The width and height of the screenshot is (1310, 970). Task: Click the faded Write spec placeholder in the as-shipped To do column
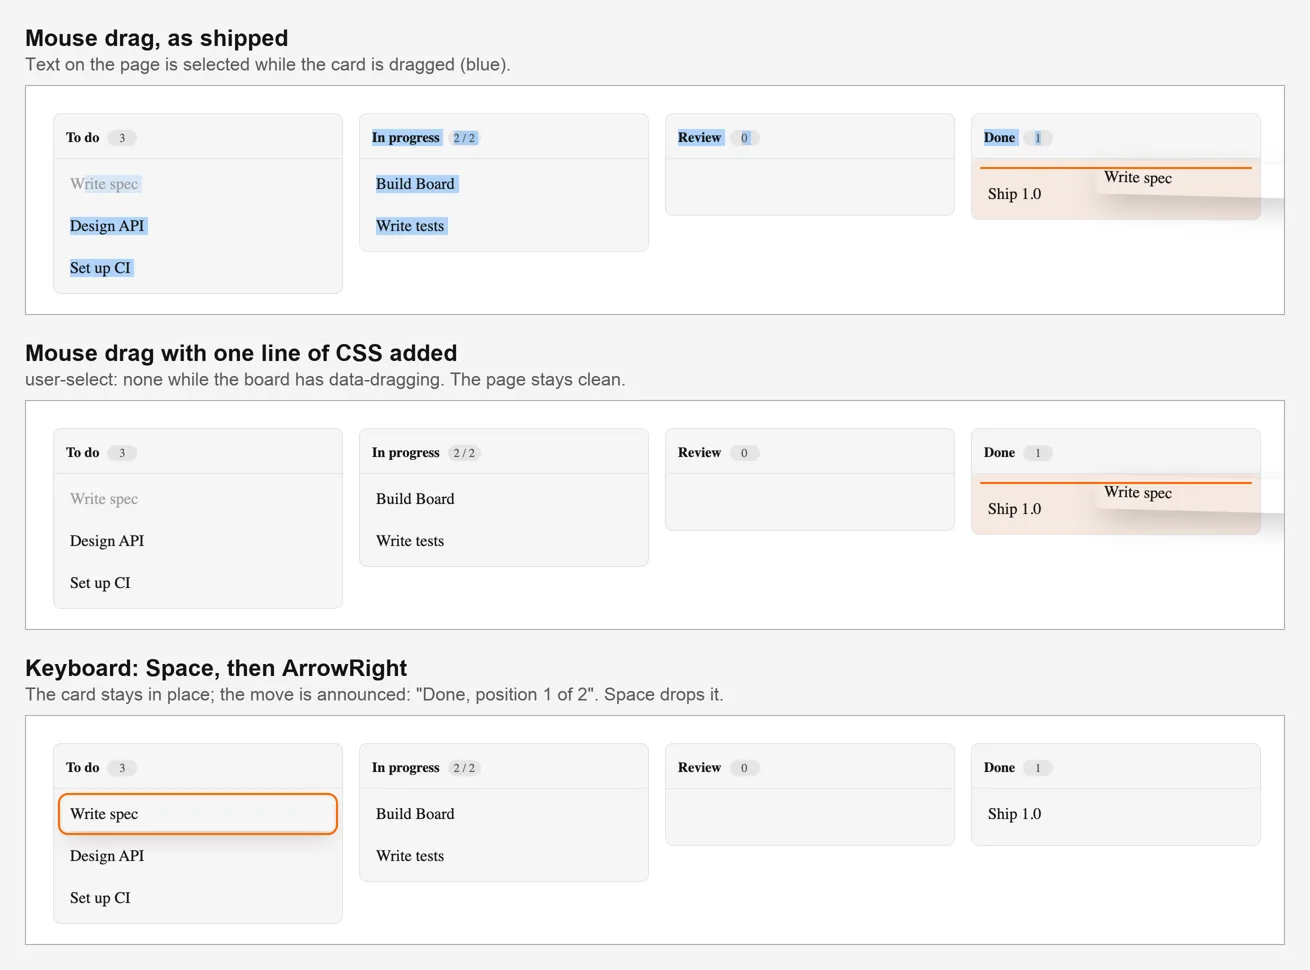click(x=198, y=184)
